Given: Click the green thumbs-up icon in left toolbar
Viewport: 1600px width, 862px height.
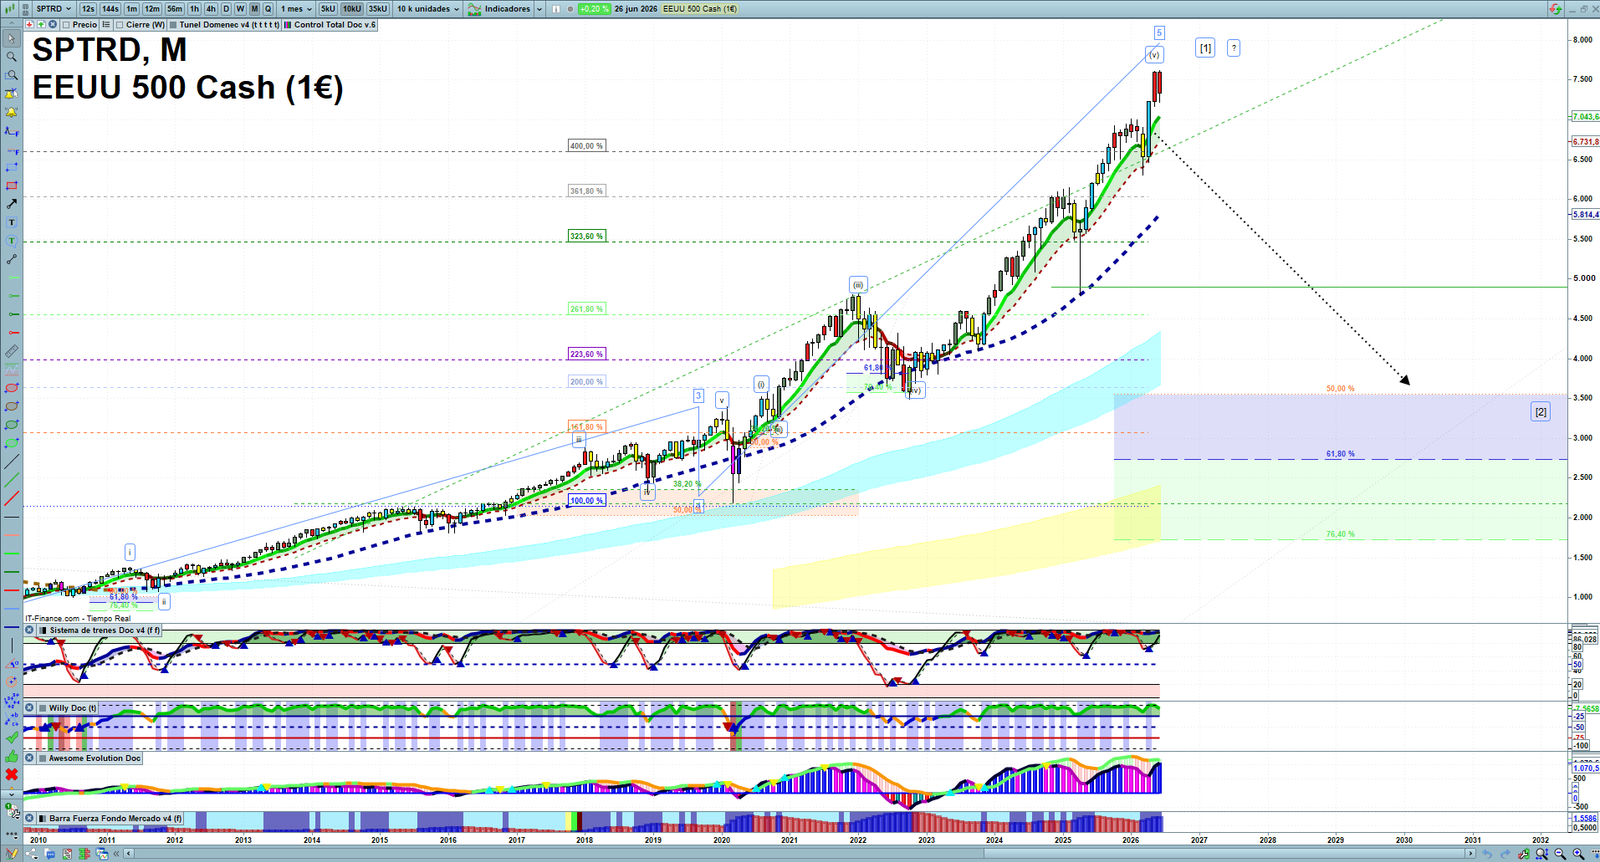Looking at the screenshot, I should click(x=12, y=756).
